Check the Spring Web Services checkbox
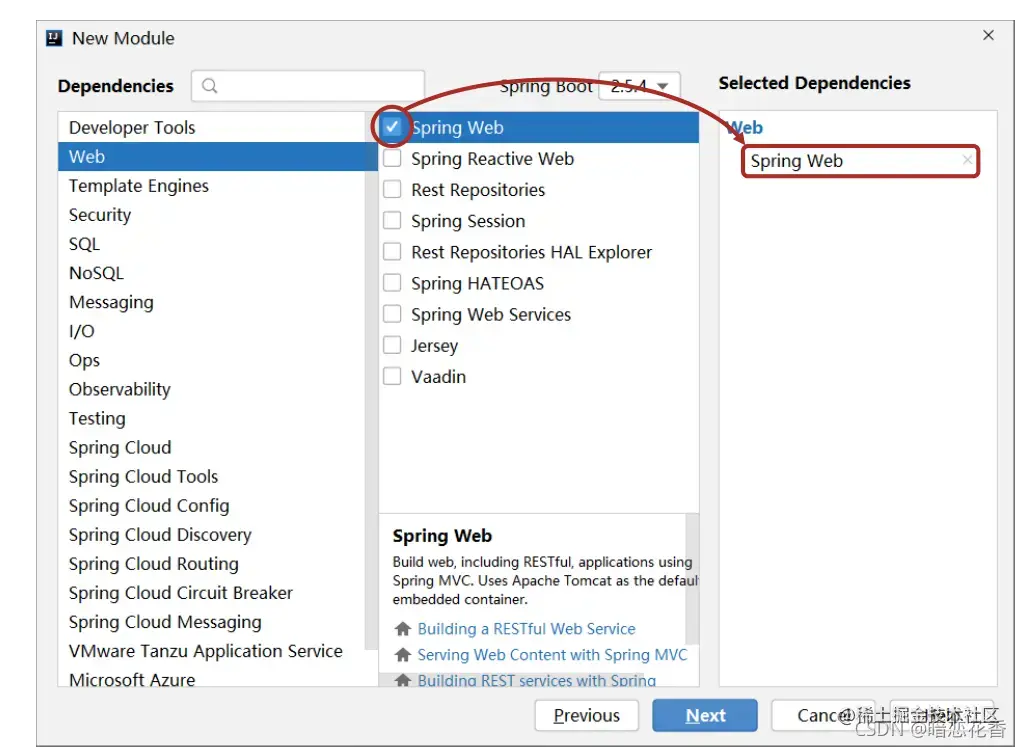The width and height of the screenshot is (1021, 747). [x=392, y=314]
